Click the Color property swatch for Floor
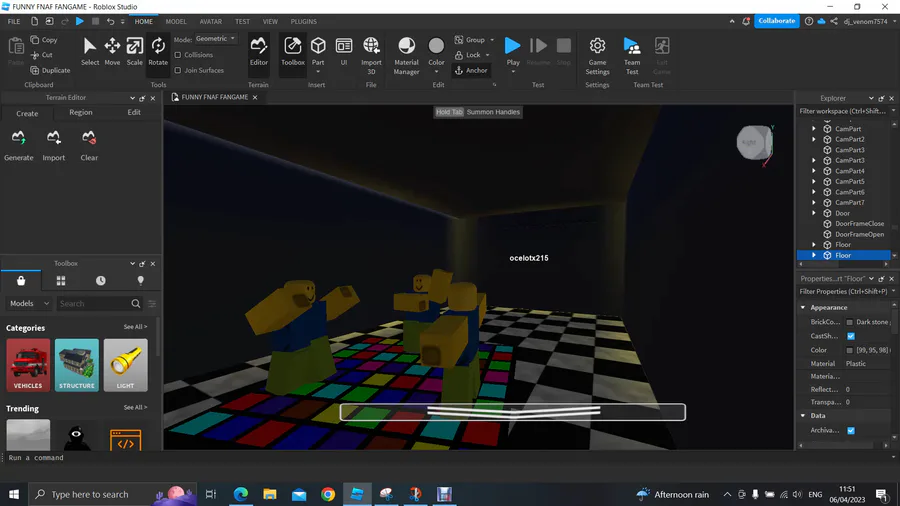Screen dimensions: 900x506 (x=849, y=350)
